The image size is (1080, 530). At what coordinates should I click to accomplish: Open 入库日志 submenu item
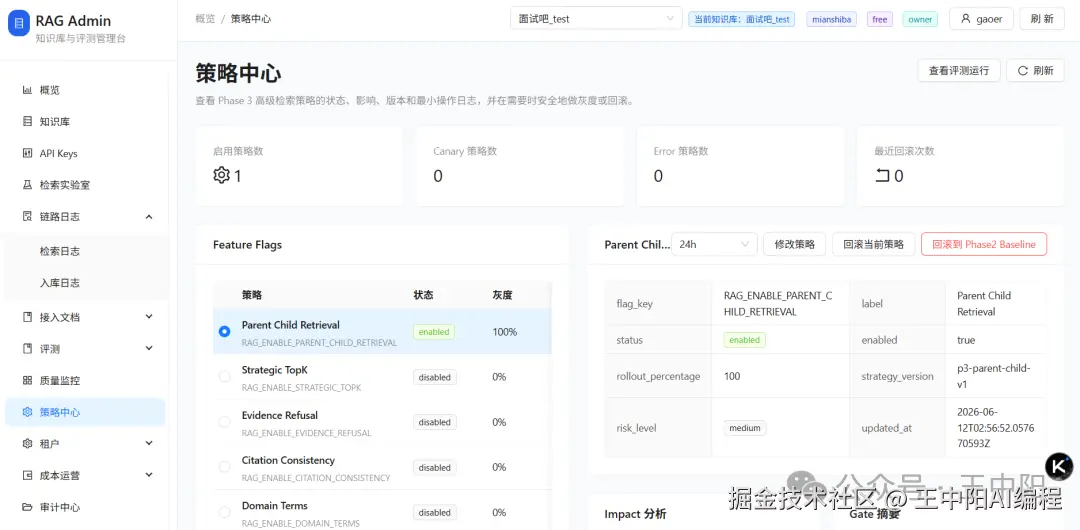(x=85, y=283)
